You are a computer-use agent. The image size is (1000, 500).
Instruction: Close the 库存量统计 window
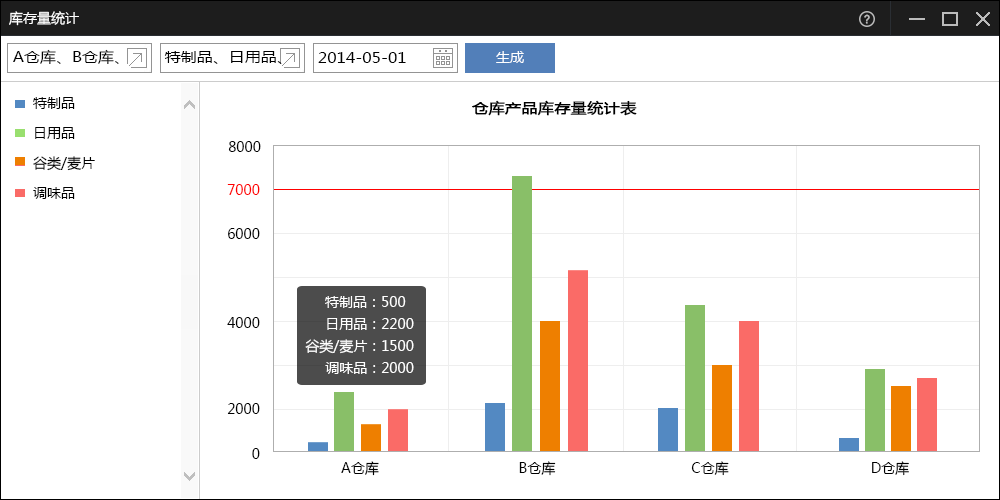point(983,19)
